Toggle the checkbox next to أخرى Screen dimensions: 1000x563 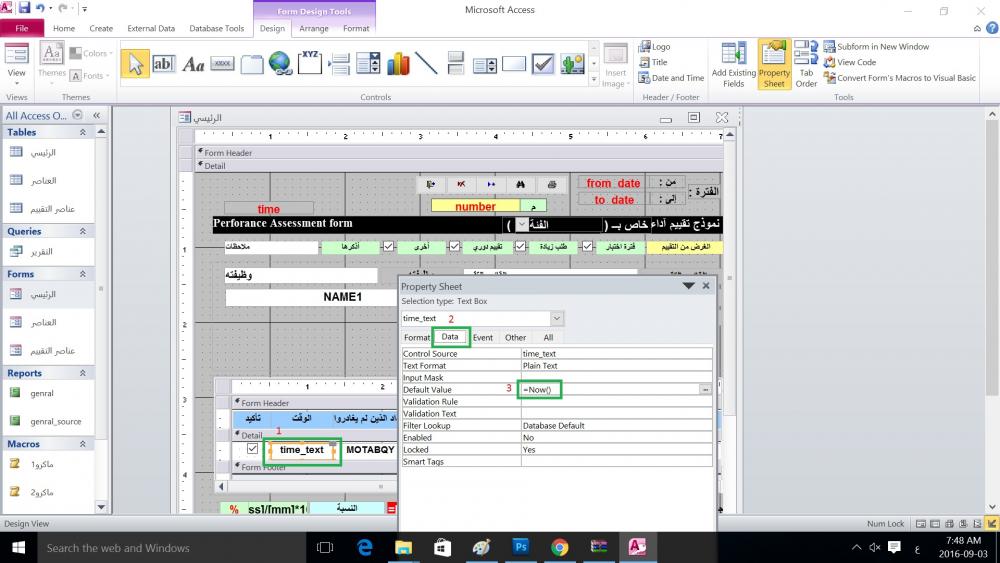[454, 246]
